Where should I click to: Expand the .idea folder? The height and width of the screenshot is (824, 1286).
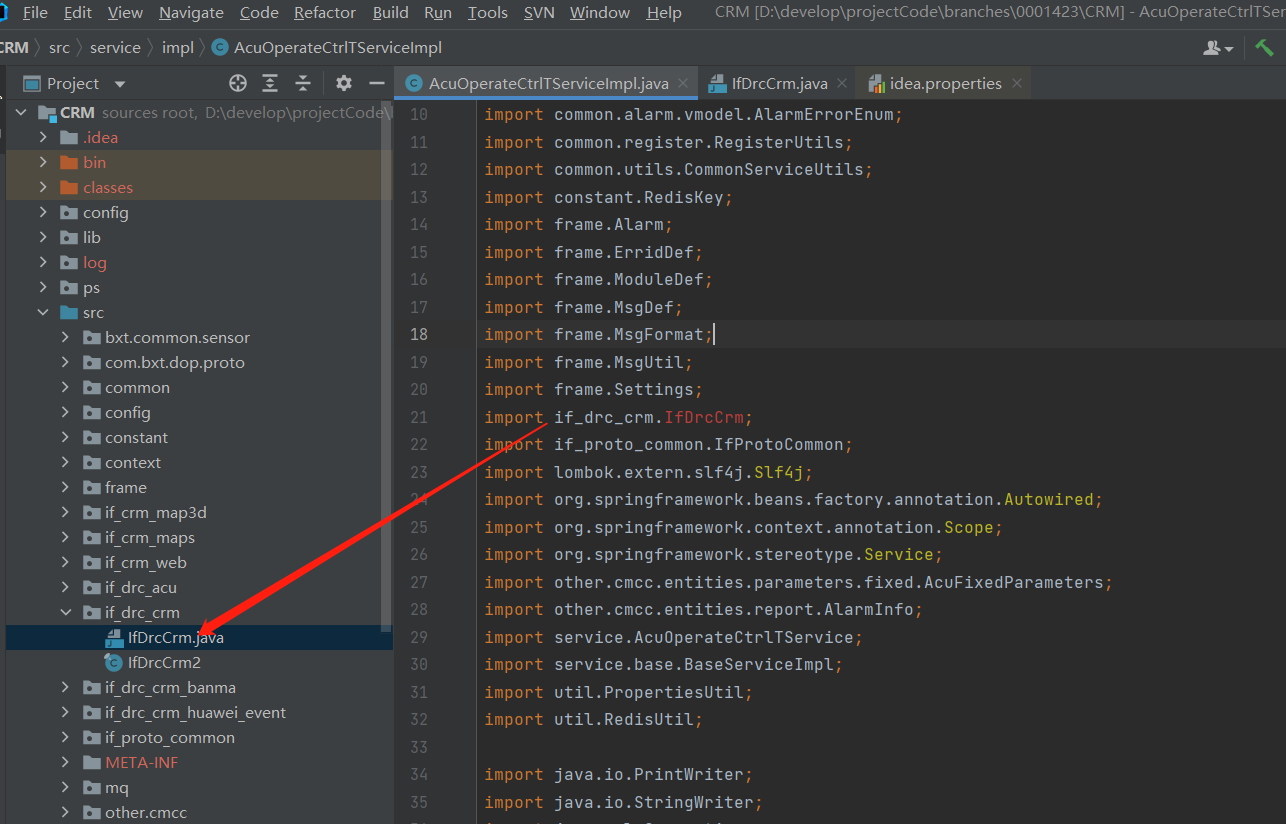43,137
